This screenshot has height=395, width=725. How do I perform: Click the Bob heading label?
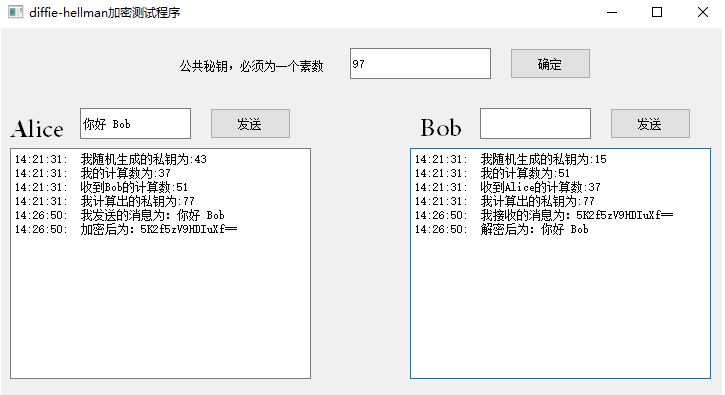(x=441, y=128)
